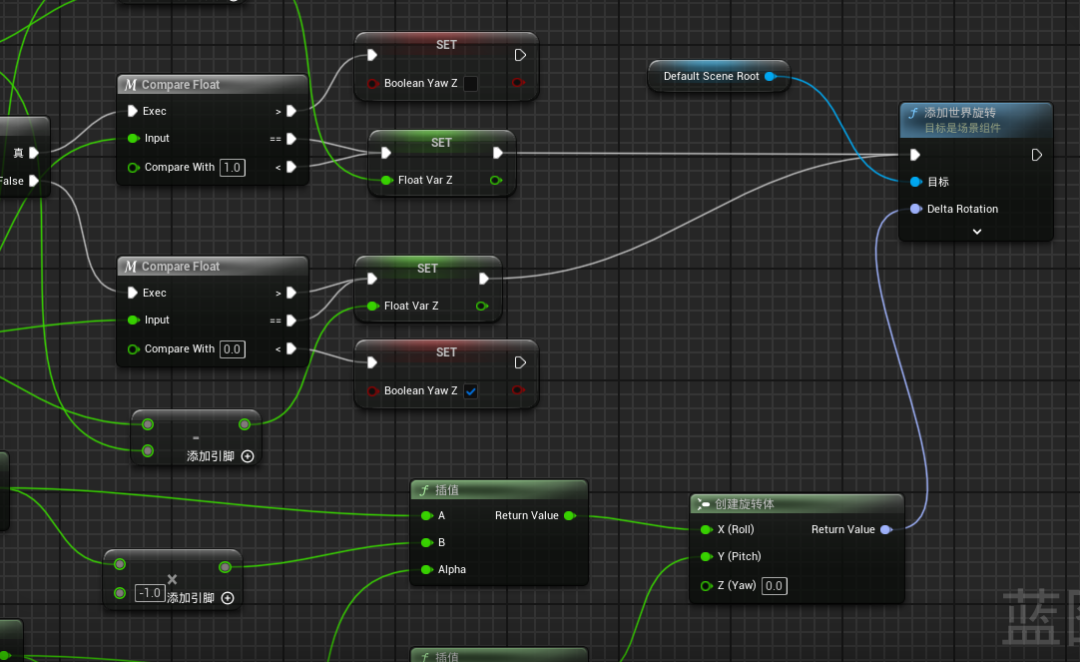Image resolution: width=1080 pixels, height=662 pixels.
Task: Click exec input pin of 添加世界旋转 node
Action: (915, 155)
